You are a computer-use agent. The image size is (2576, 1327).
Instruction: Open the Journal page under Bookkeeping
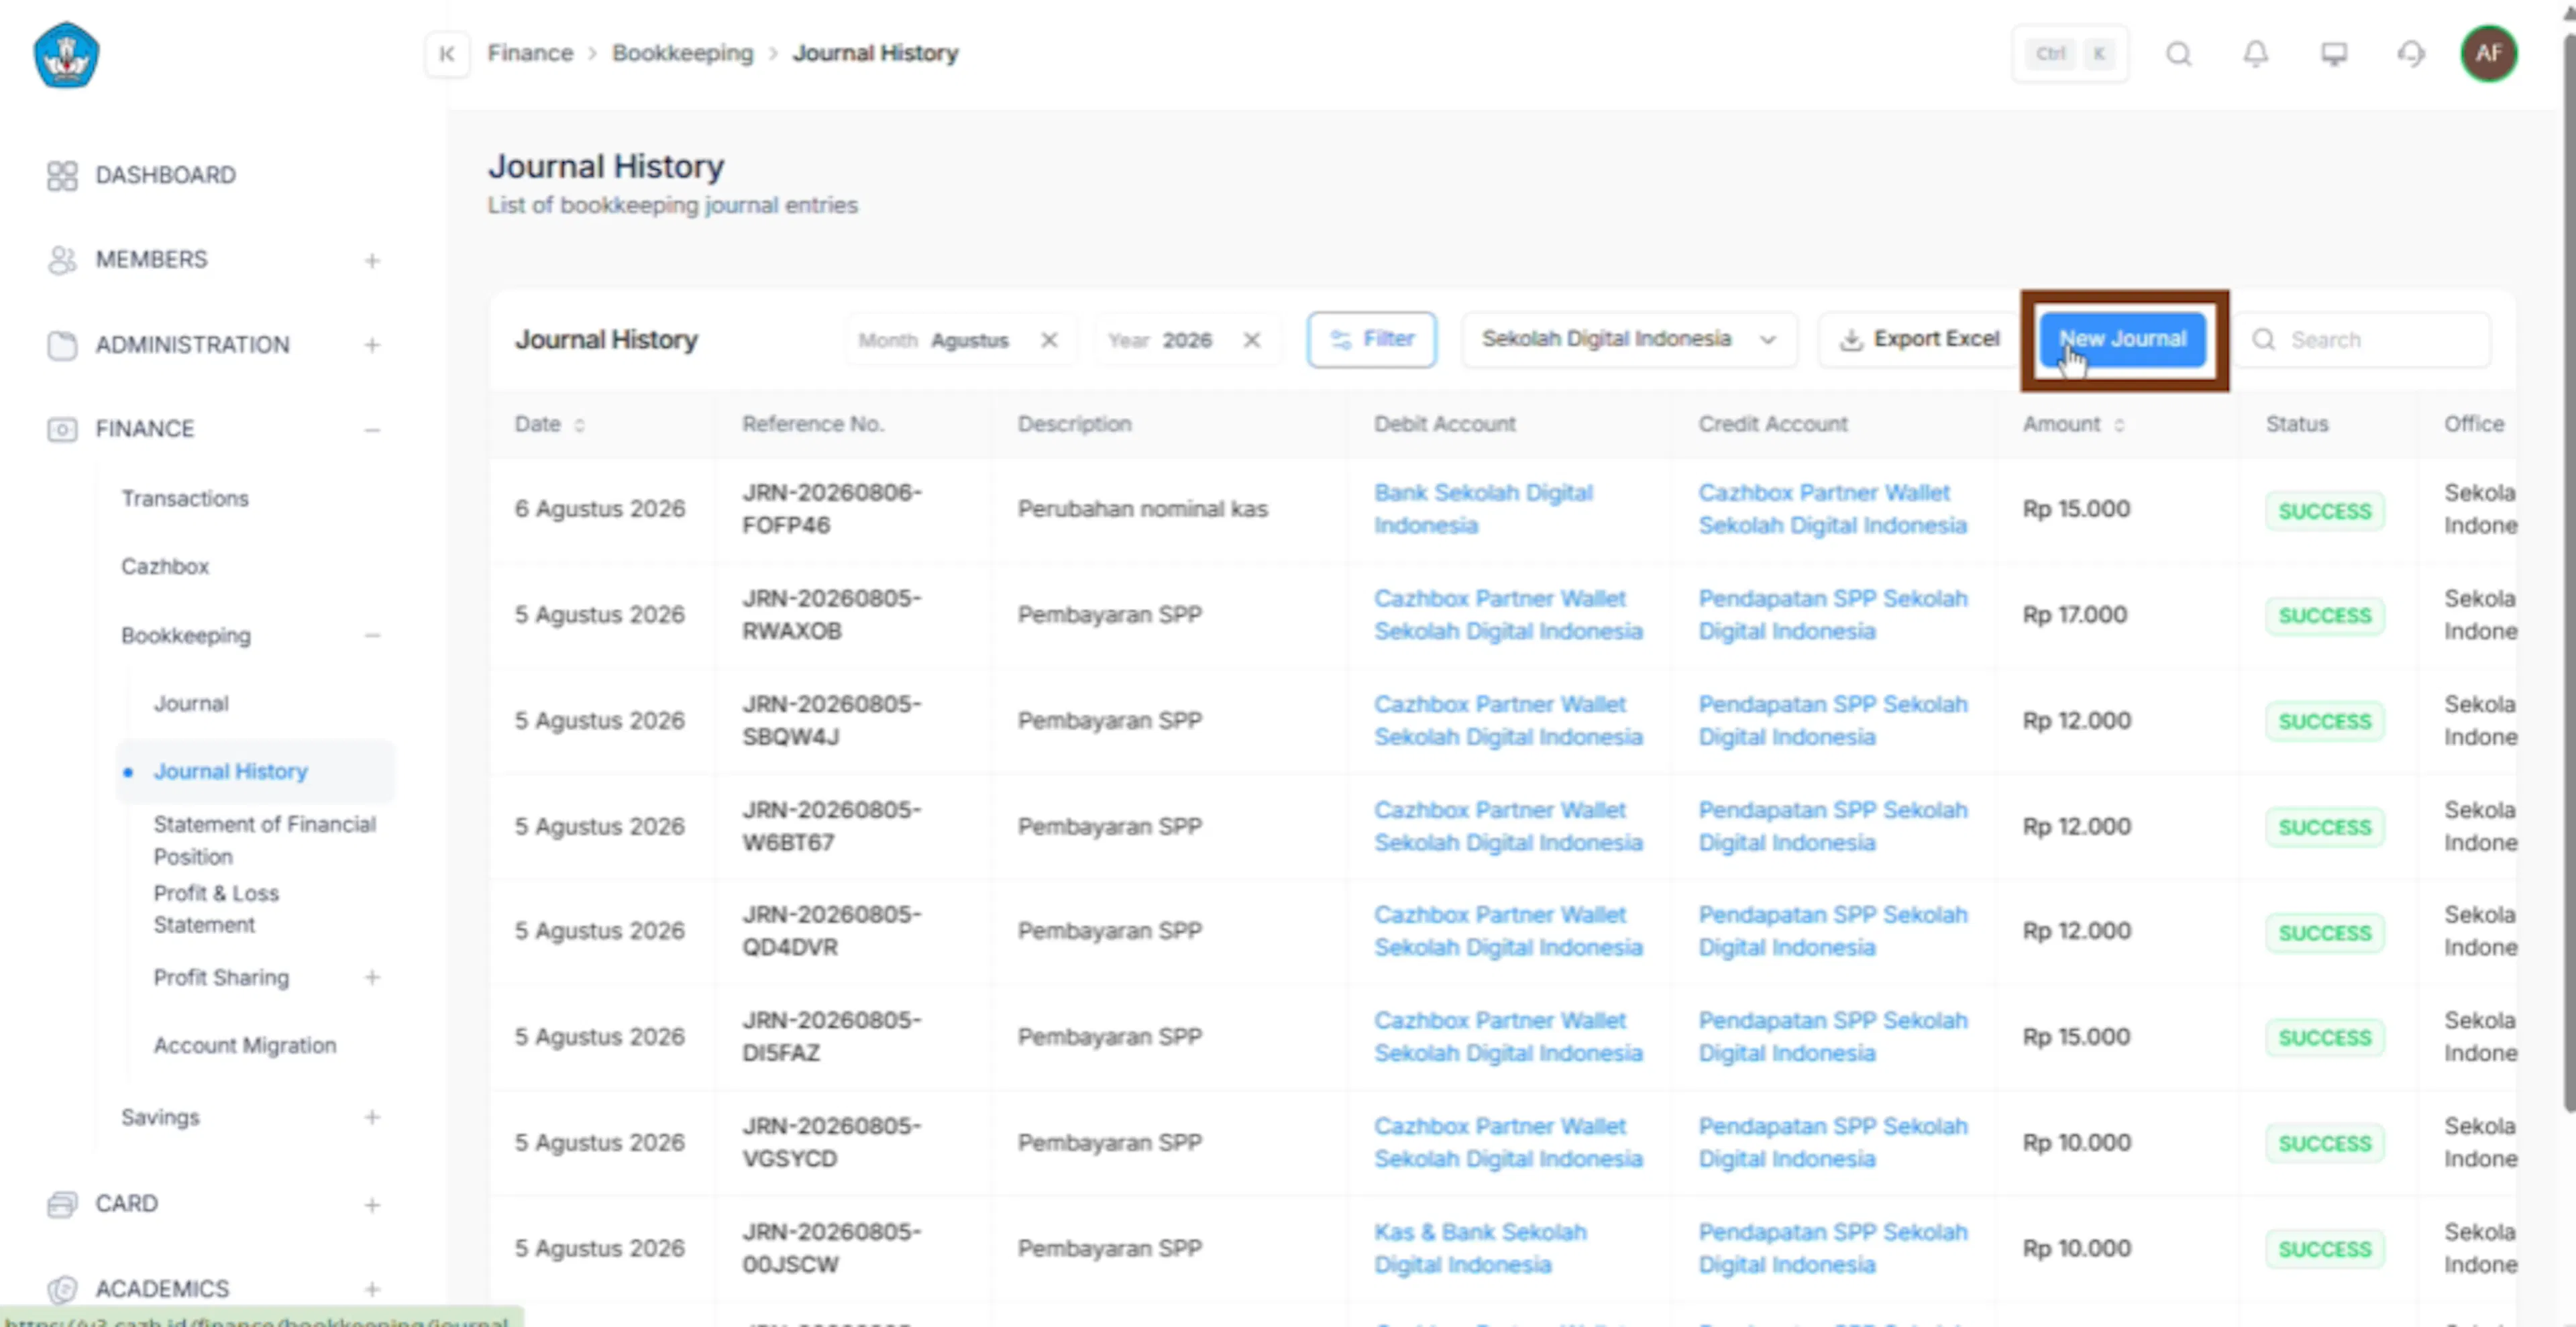point(191,703)
